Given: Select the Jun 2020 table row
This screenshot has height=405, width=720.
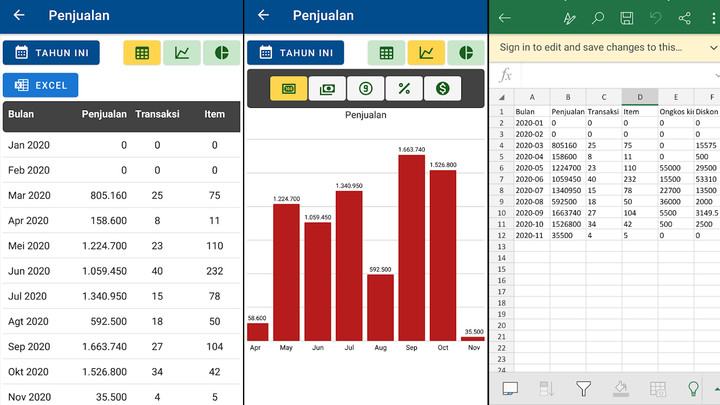Looking at the screenshot, I should point(121,271).
